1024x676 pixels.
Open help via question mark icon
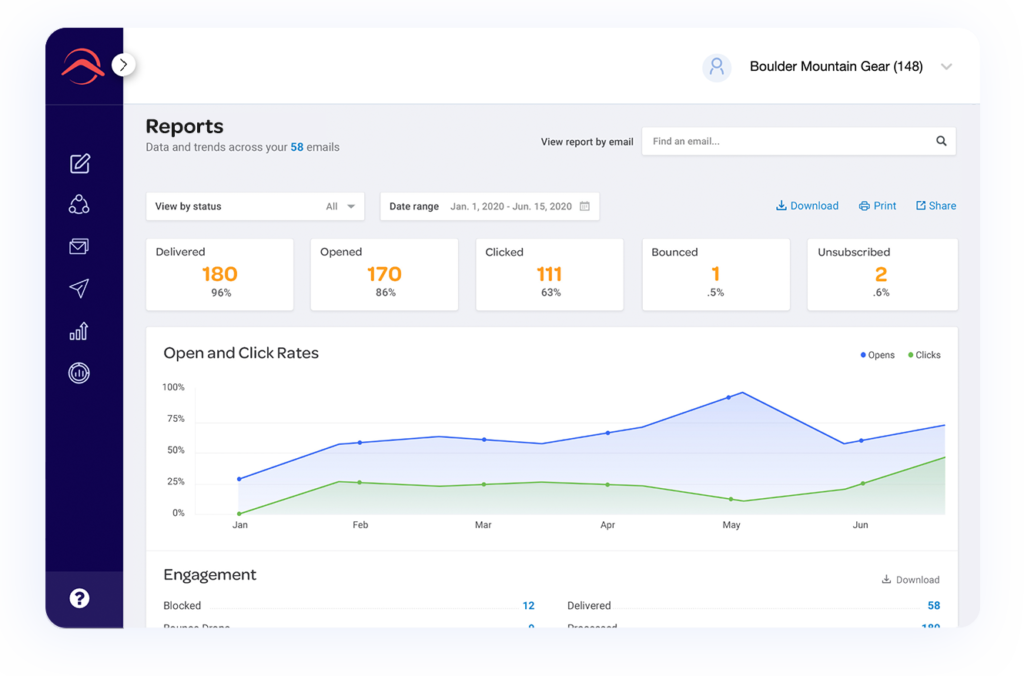[79, 599]
